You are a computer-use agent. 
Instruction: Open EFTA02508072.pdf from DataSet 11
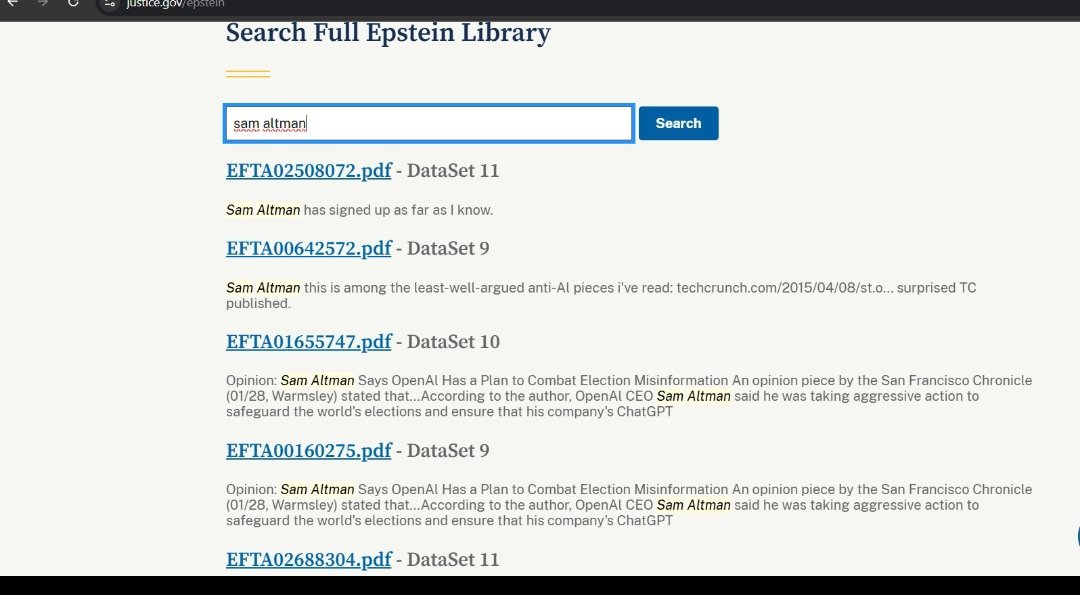tap(307, 171)
